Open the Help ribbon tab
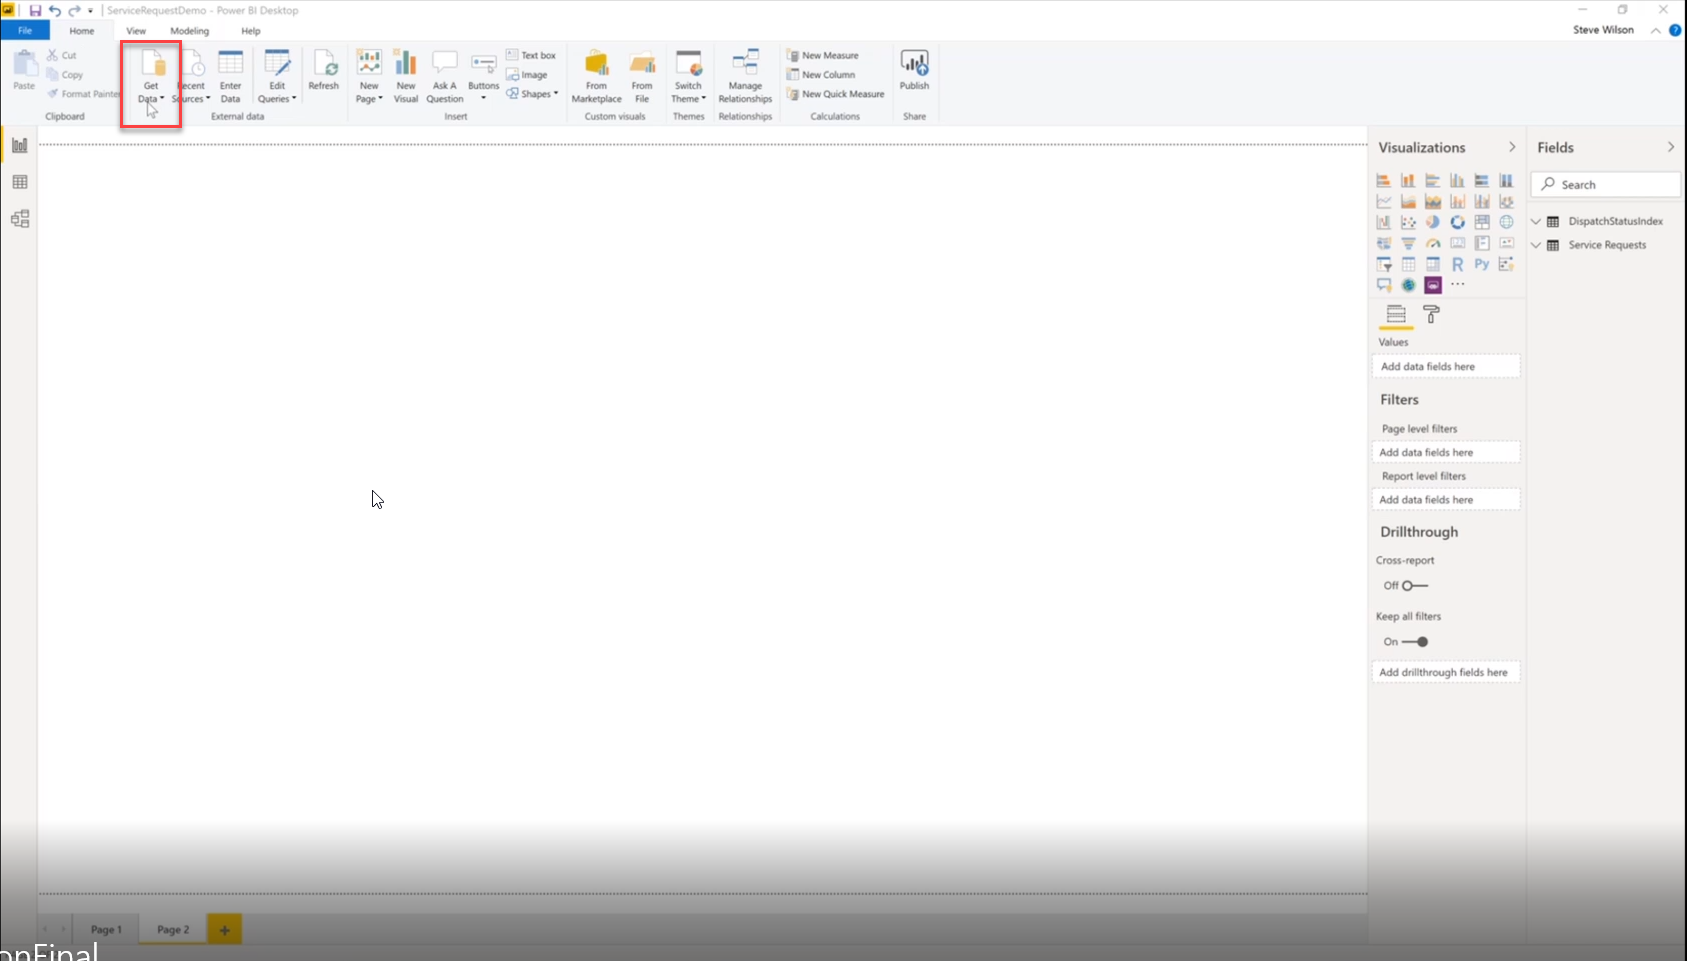1687x961 pixels. click(x=250, y=31)
